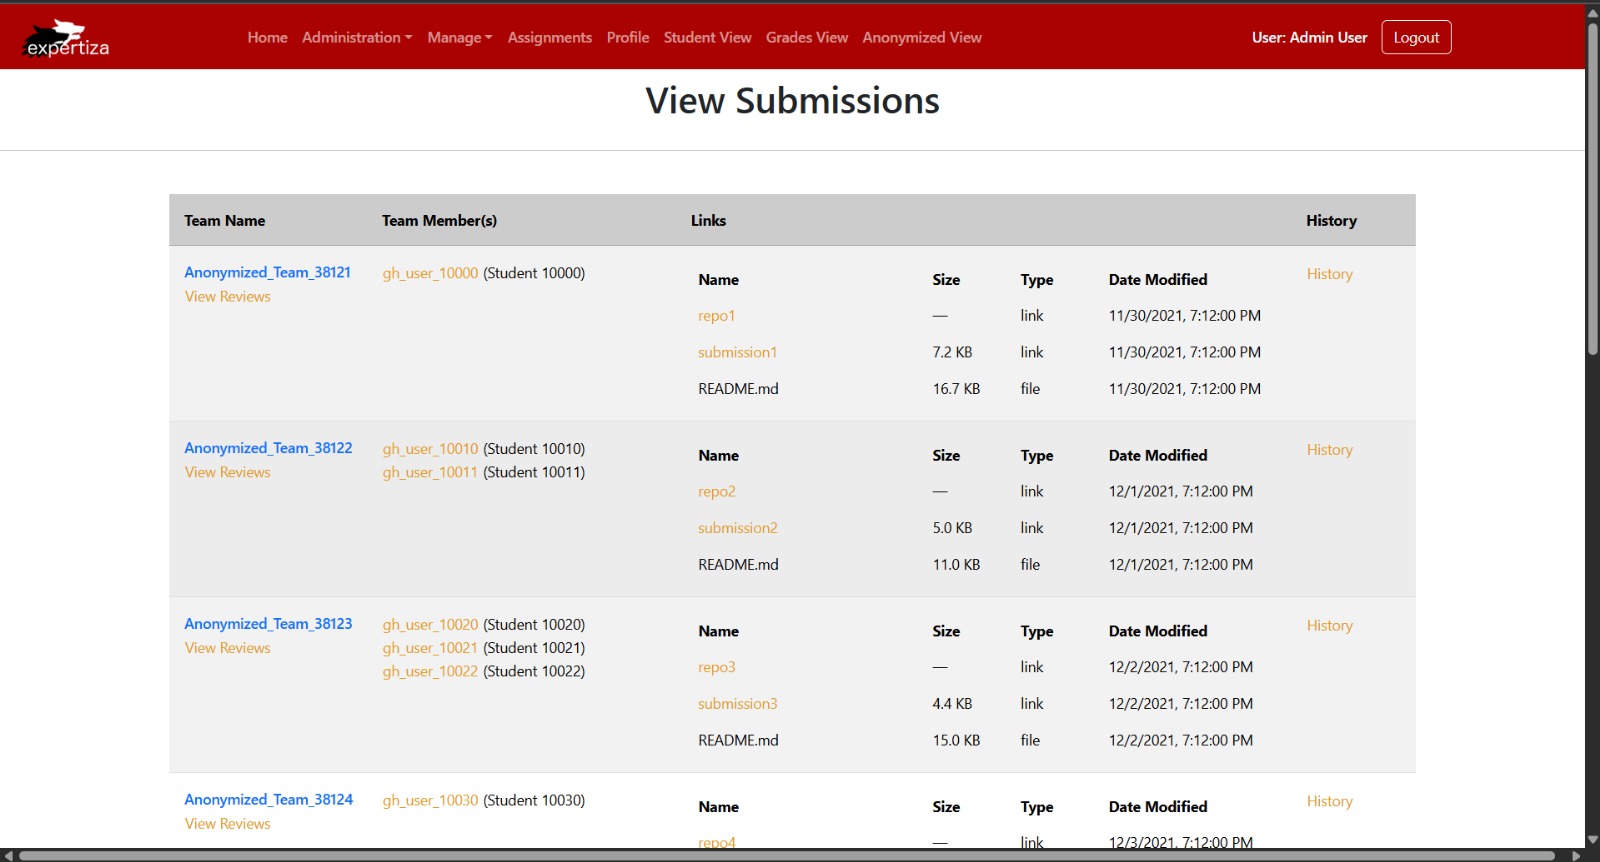
Task: Open the Anonymized_Team_38121 team link
Action: coord(267,272)
